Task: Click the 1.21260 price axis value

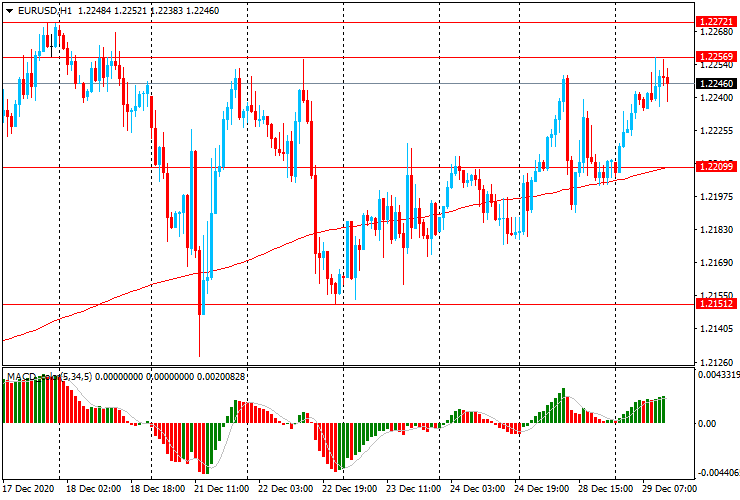Action: click(715, 362)
